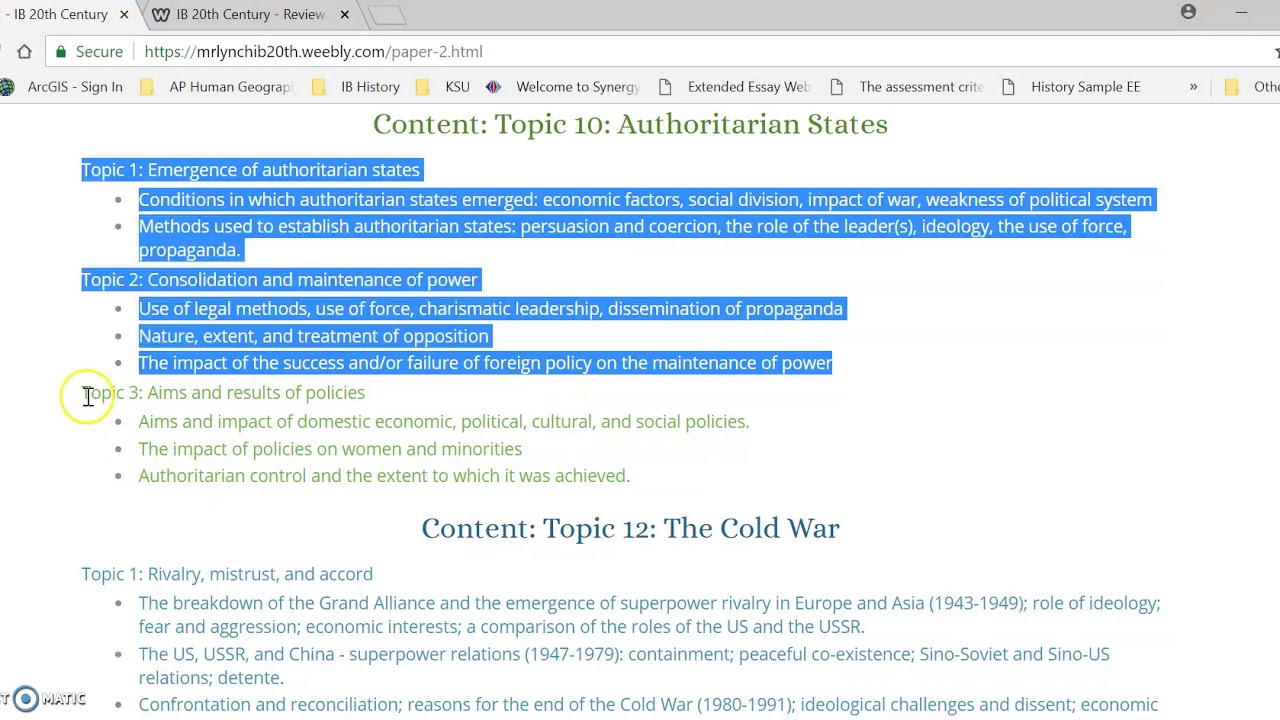Click Confrontation and reconciliation bullet
The height and width of the screenshot is (720, 1280).
[x=648, y=705]
